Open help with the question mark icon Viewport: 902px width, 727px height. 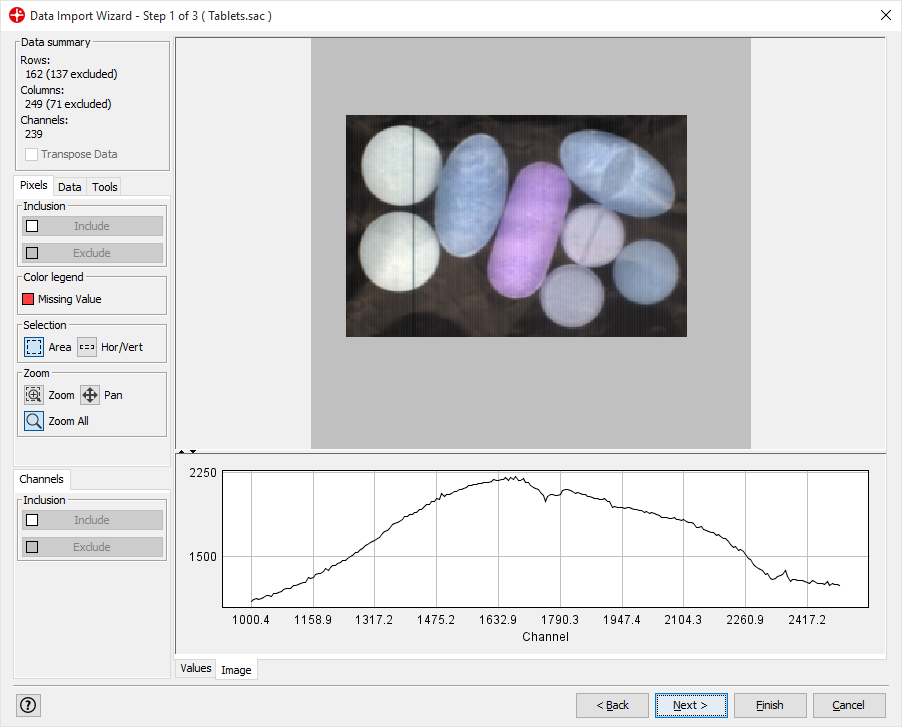click(x=28, y=705)
